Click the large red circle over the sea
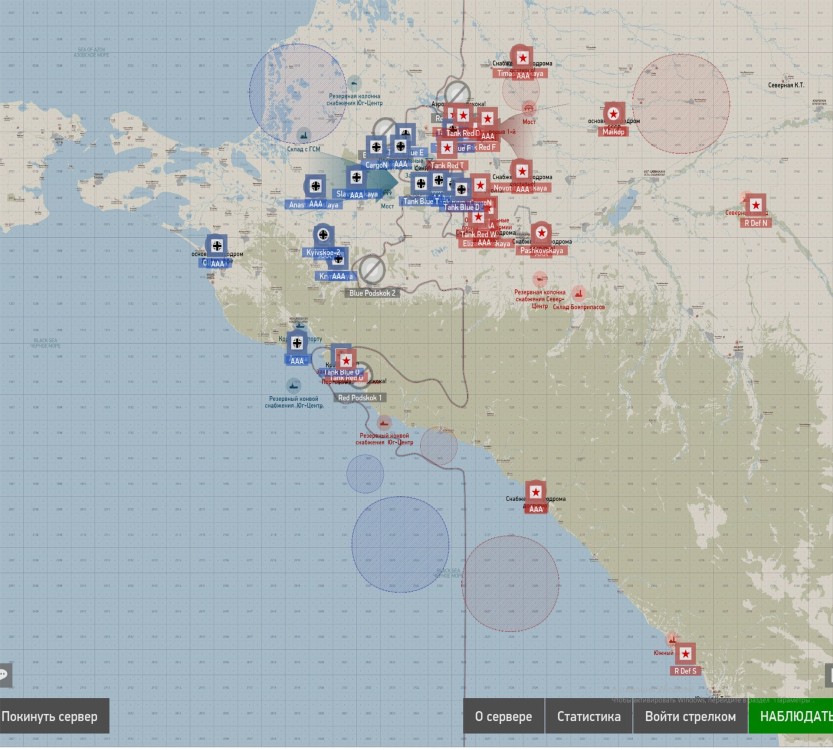This screenshot has height=750, width=833. (x=511, y=583)
